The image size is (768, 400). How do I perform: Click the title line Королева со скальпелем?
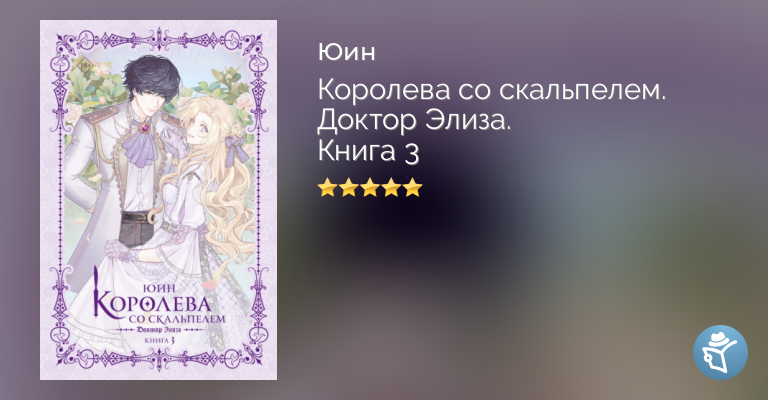point(492,91)
